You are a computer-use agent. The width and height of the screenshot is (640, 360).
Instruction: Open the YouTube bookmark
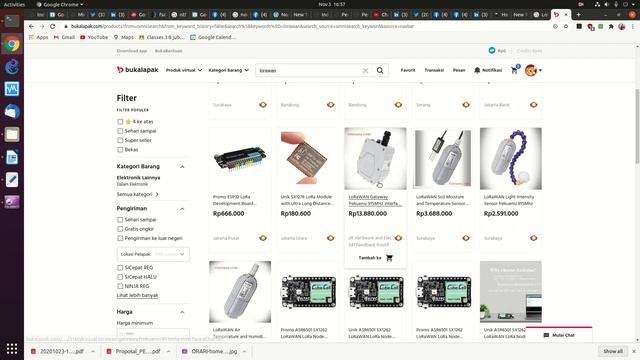click(94, 37)
